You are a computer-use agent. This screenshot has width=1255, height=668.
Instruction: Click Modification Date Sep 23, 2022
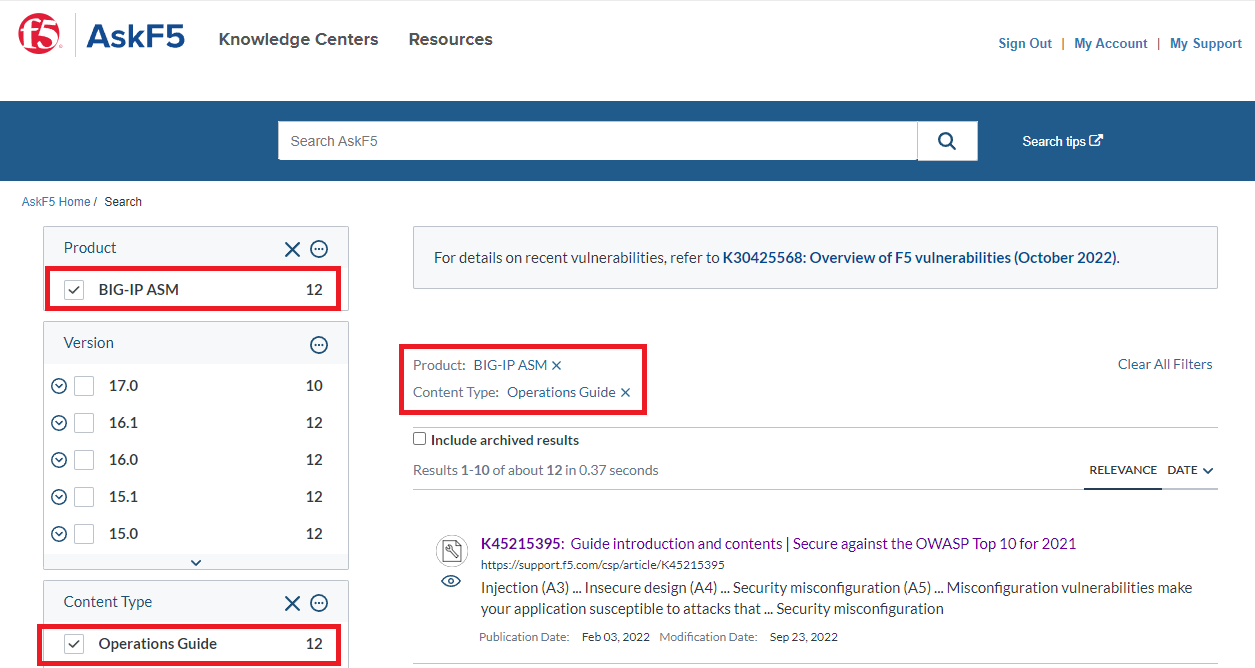pyautogui.click(x=749, y=637)
